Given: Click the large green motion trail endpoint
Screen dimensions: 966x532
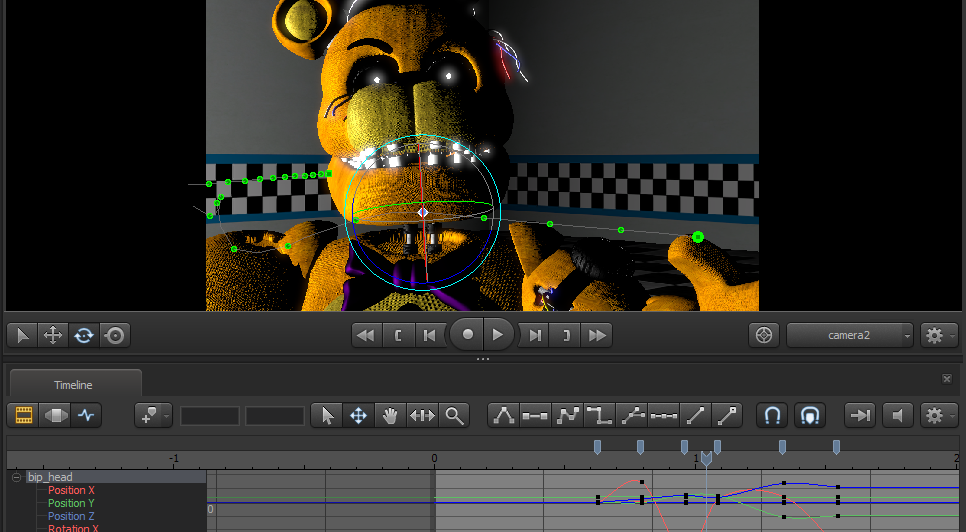Looking at the screenshot, I should [698, 237].
